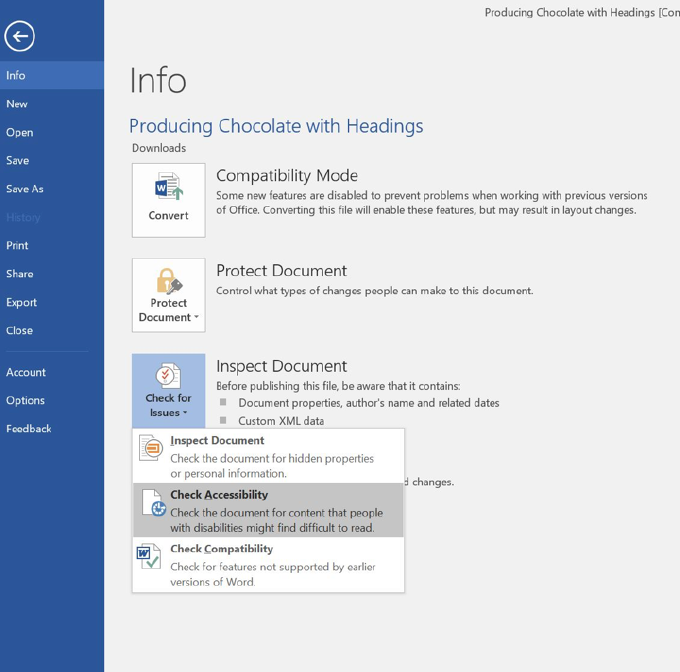This screenshot has width=680, height=672.
Task: Click the large Info page title
Action: pyautogui.click(x=158, y=80)
